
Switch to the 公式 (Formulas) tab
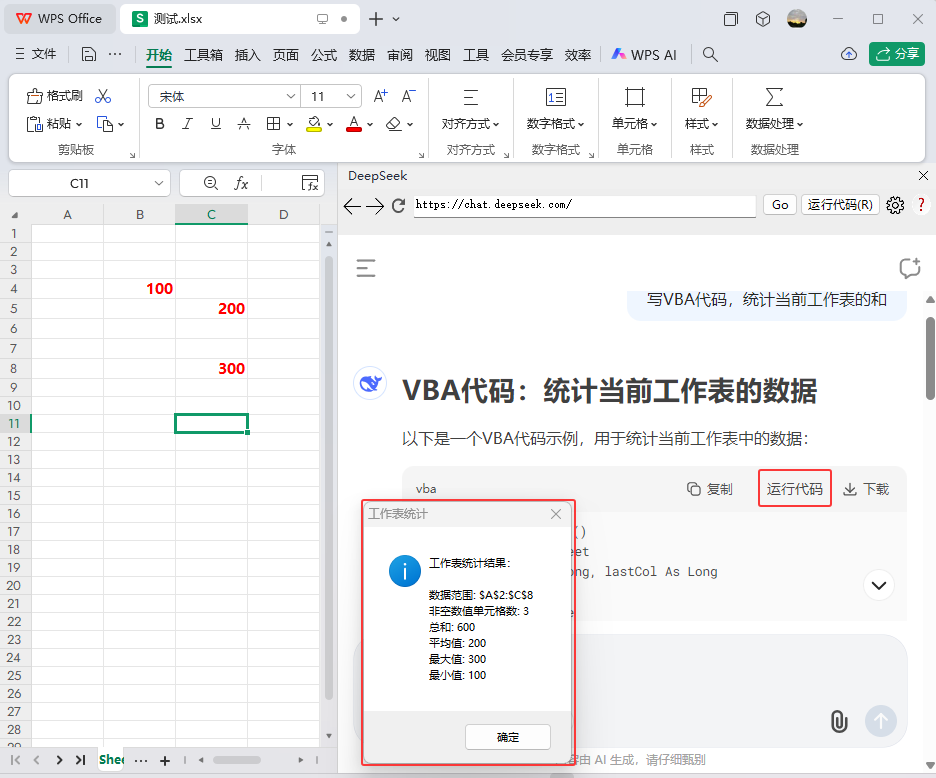coord(324,55)
